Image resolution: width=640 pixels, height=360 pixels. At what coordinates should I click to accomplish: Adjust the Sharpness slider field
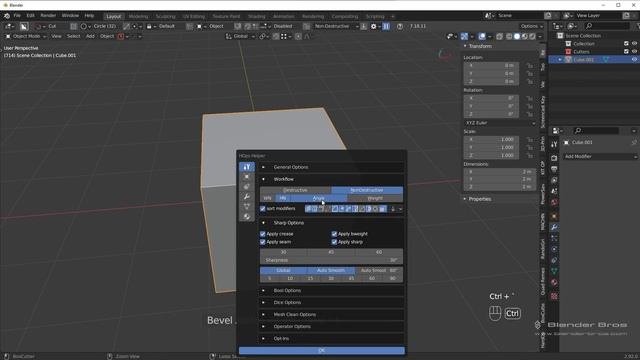coord(331,260)
